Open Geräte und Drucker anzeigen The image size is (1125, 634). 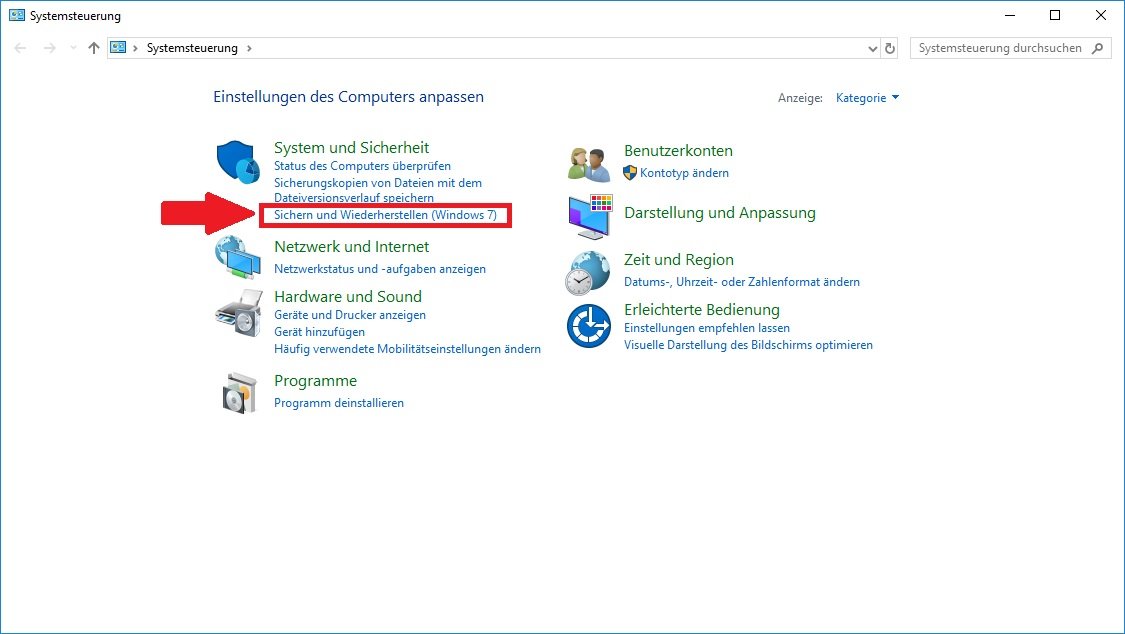click(x=350, y=315)
